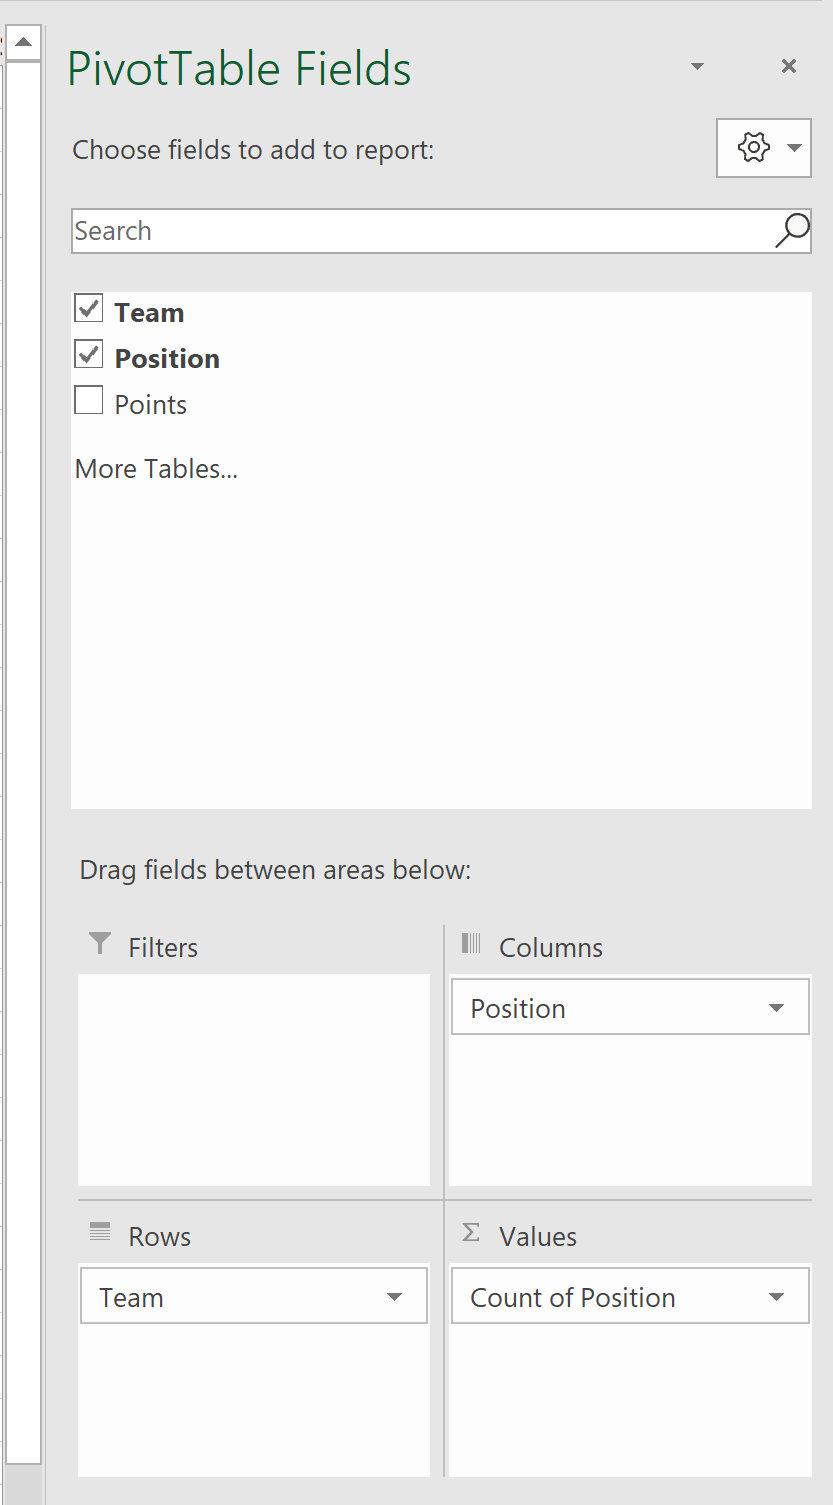Expand the Count of Position dropdown
Image resolution: width=833 pixels, height=1505 pixels.
click(x=776, y=1297)
